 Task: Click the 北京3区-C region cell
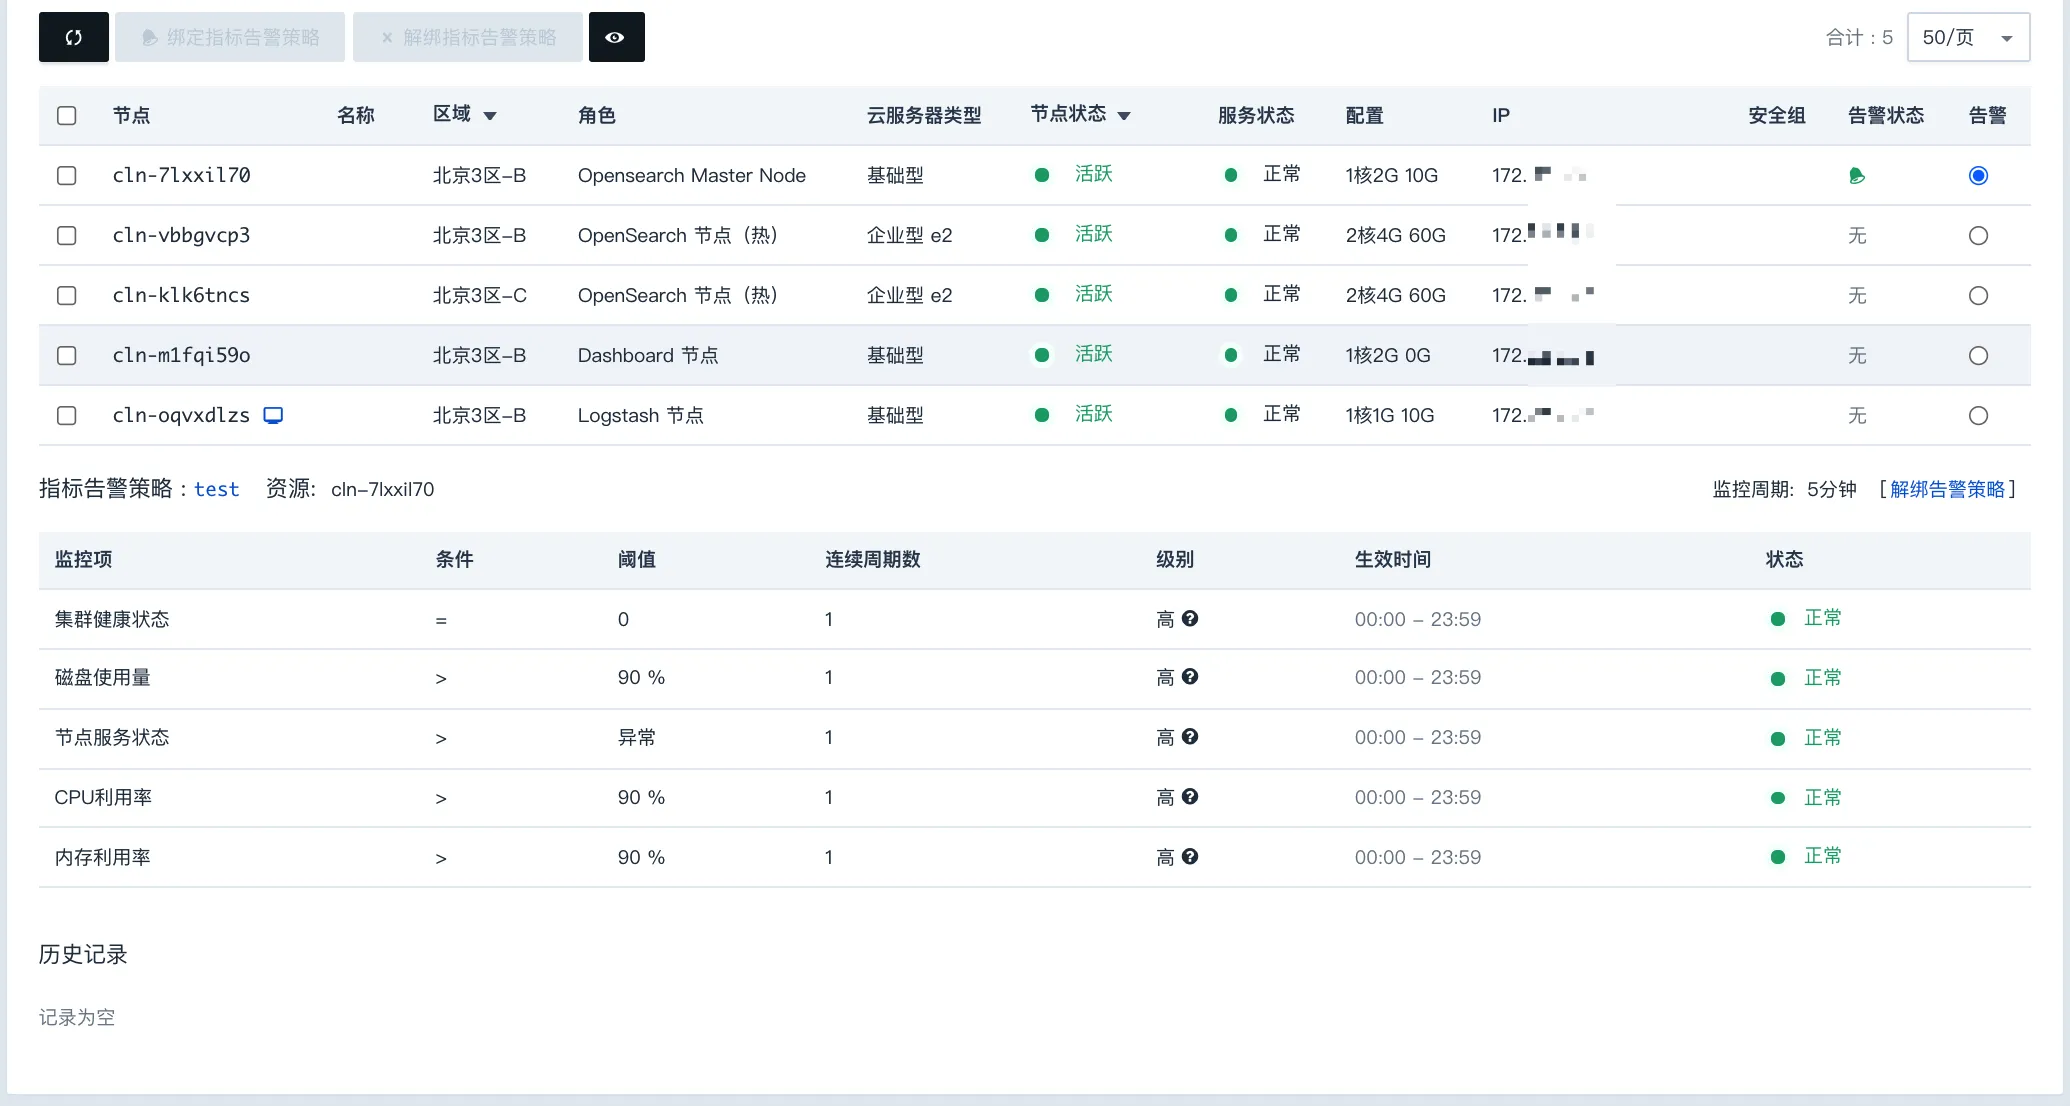point(480,295)
